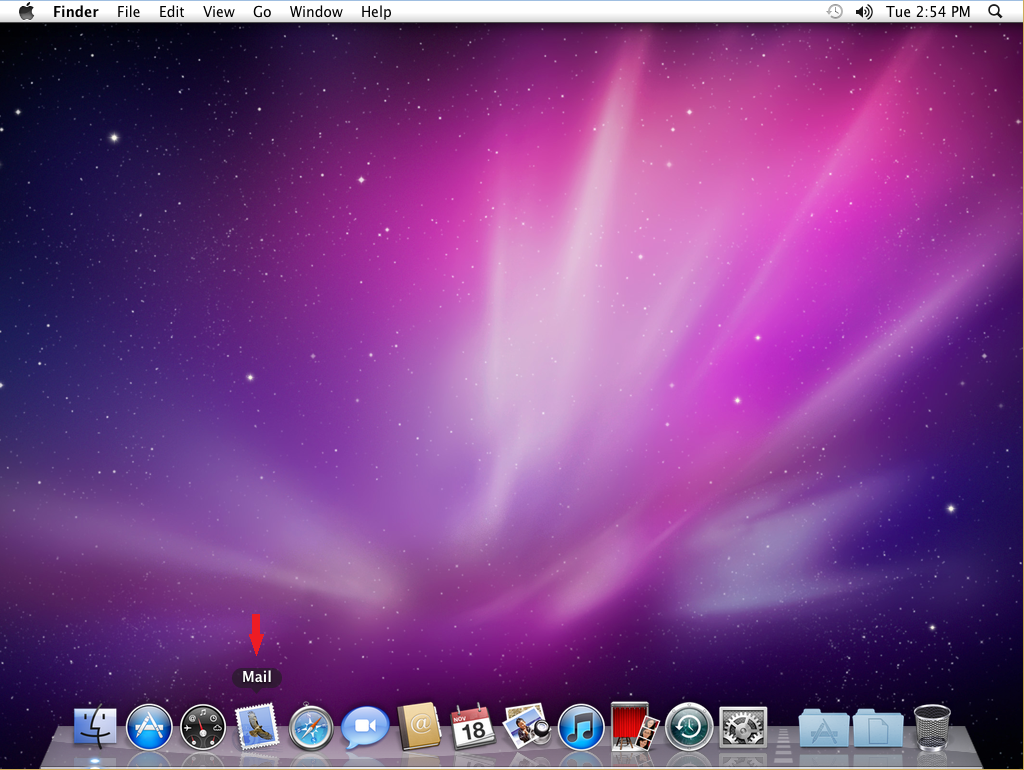
Task: Open the Dashboard widget app
Action: 204,727
